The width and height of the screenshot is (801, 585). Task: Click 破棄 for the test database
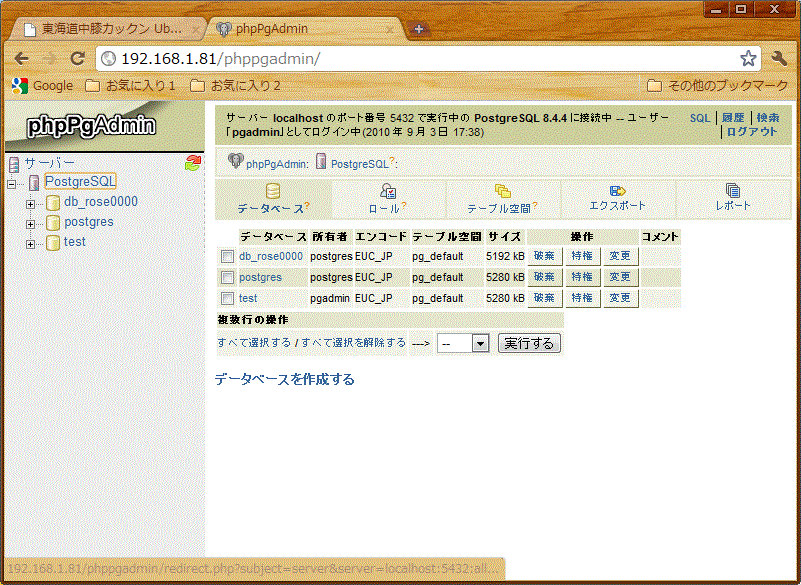click(x=545, y=298)
